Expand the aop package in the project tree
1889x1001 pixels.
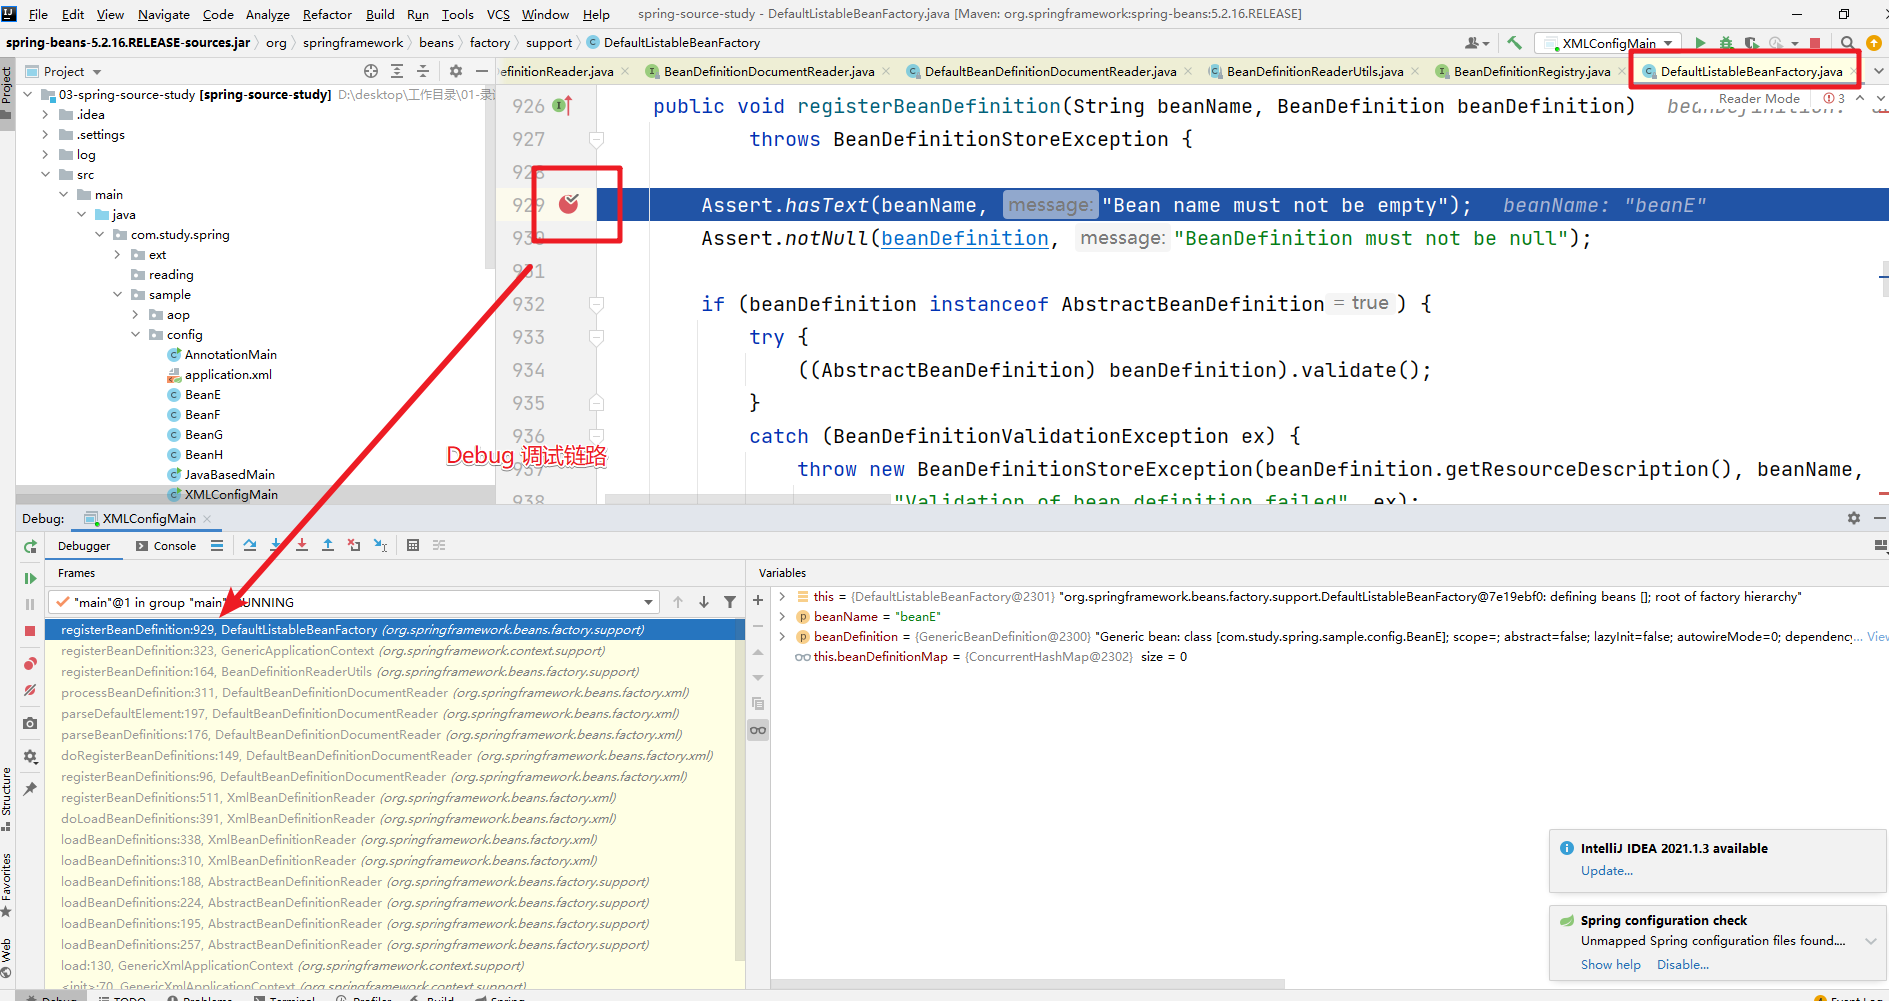(x=135, y=314)
